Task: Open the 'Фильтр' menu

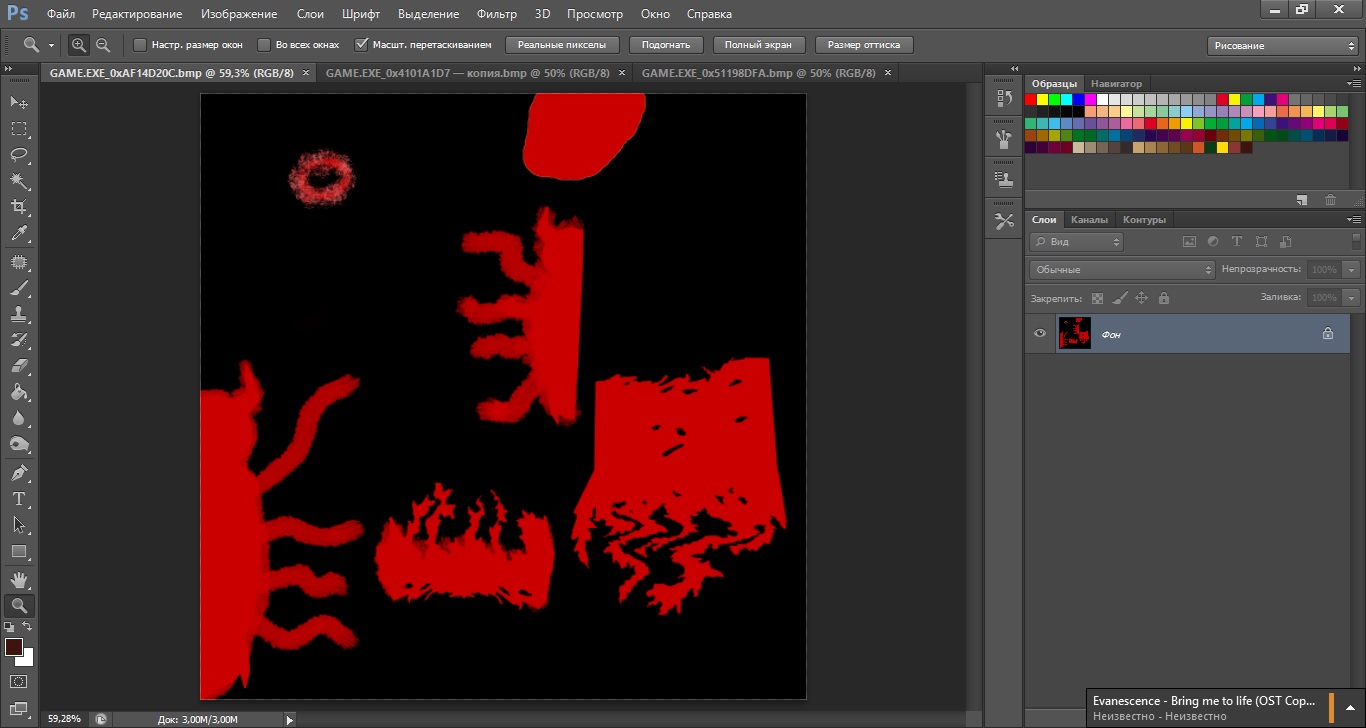Action: [x=497, y=14]
